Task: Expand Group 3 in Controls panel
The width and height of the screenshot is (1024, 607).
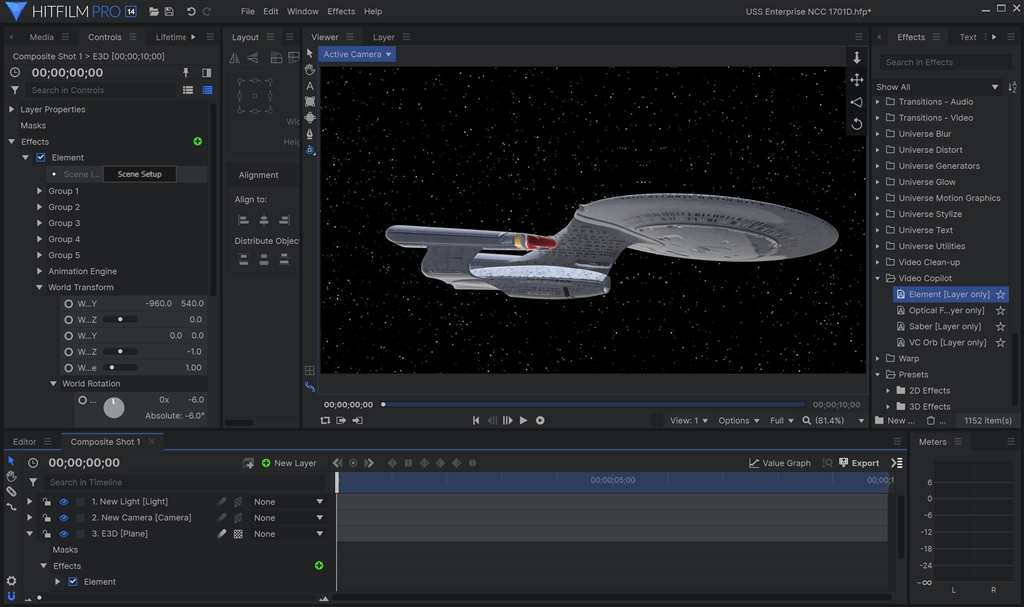Action: [40, 223]
